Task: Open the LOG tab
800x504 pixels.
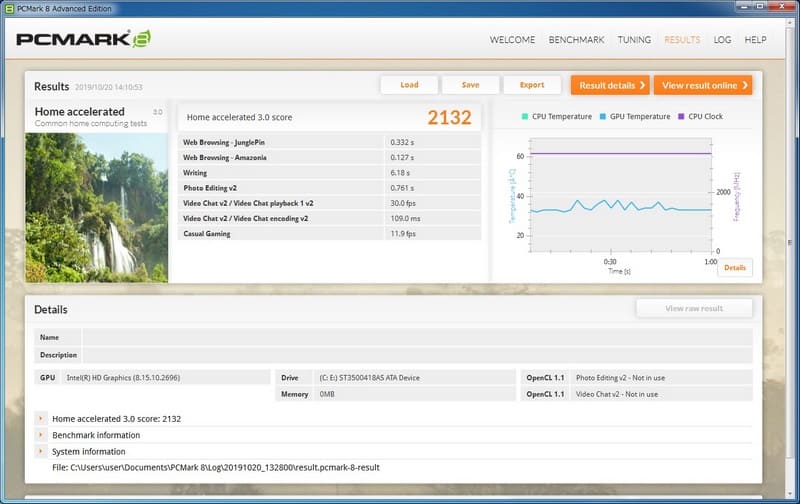Action: (x=722, y=40)
